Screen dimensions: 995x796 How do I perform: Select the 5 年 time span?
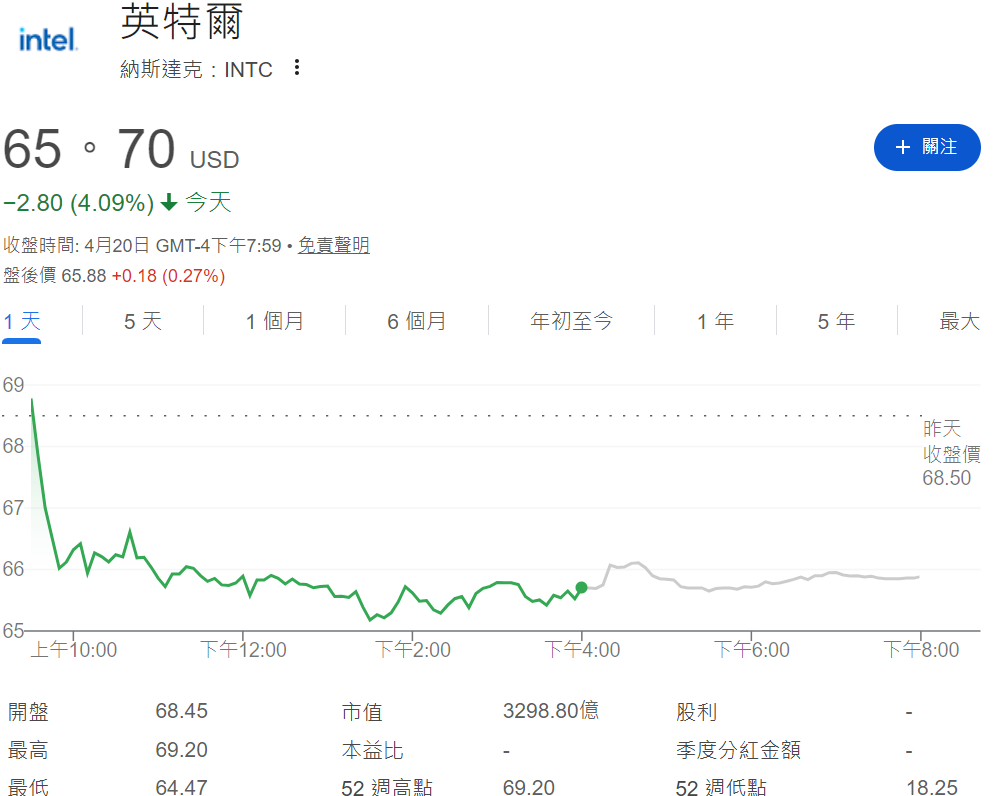(x=835, y=321)
